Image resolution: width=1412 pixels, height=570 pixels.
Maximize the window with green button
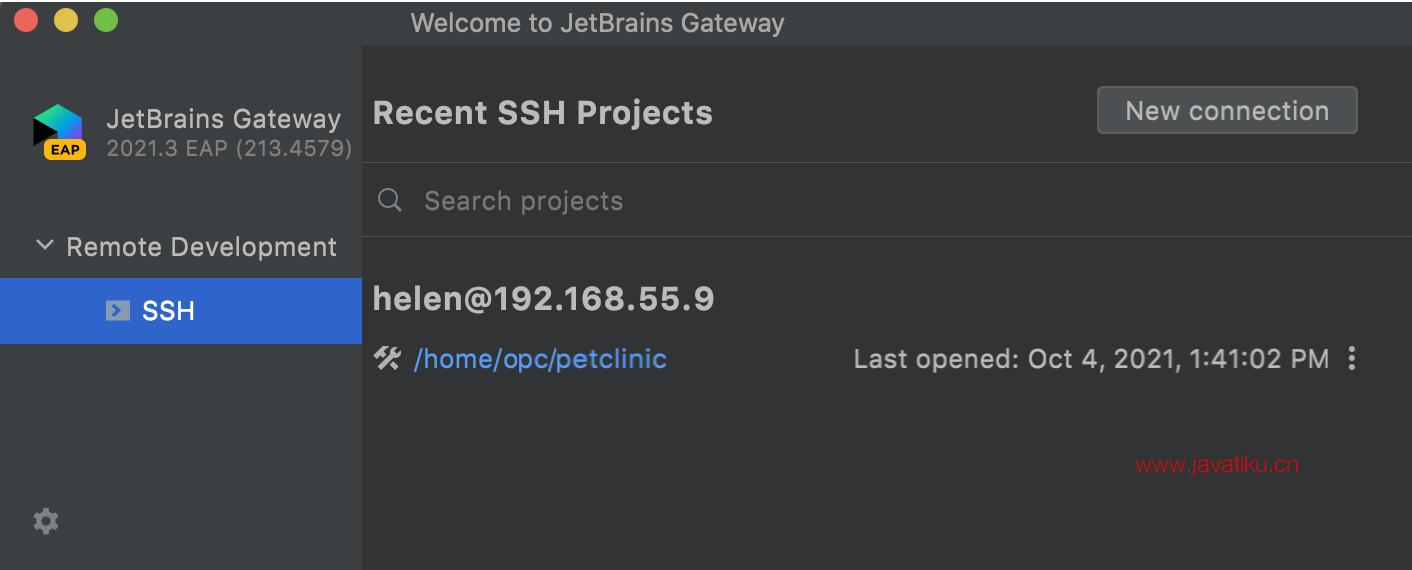coord(106,20)
